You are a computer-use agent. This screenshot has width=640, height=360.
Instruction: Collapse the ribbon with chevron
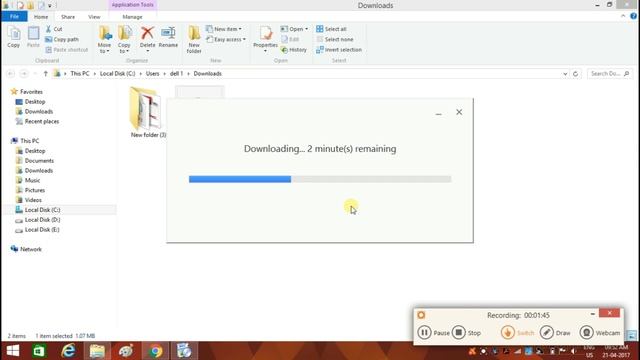623,16
